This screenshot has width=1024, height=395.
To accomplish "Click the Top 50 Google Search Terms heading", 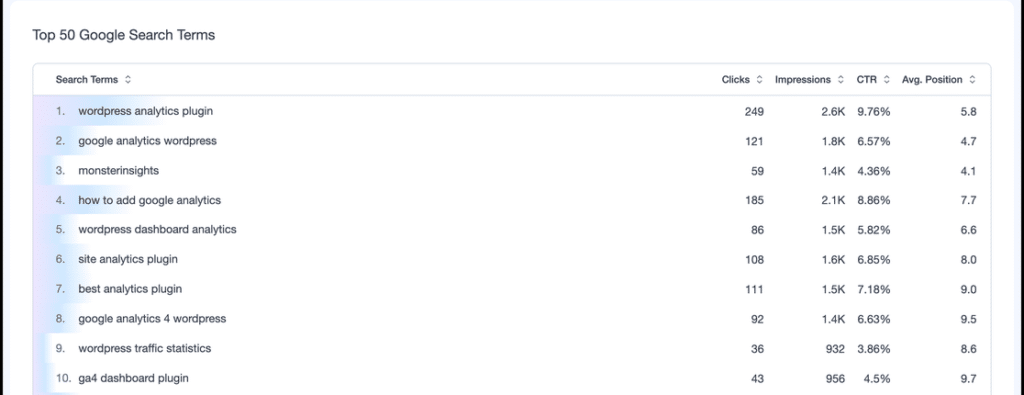I will [123, 35].
